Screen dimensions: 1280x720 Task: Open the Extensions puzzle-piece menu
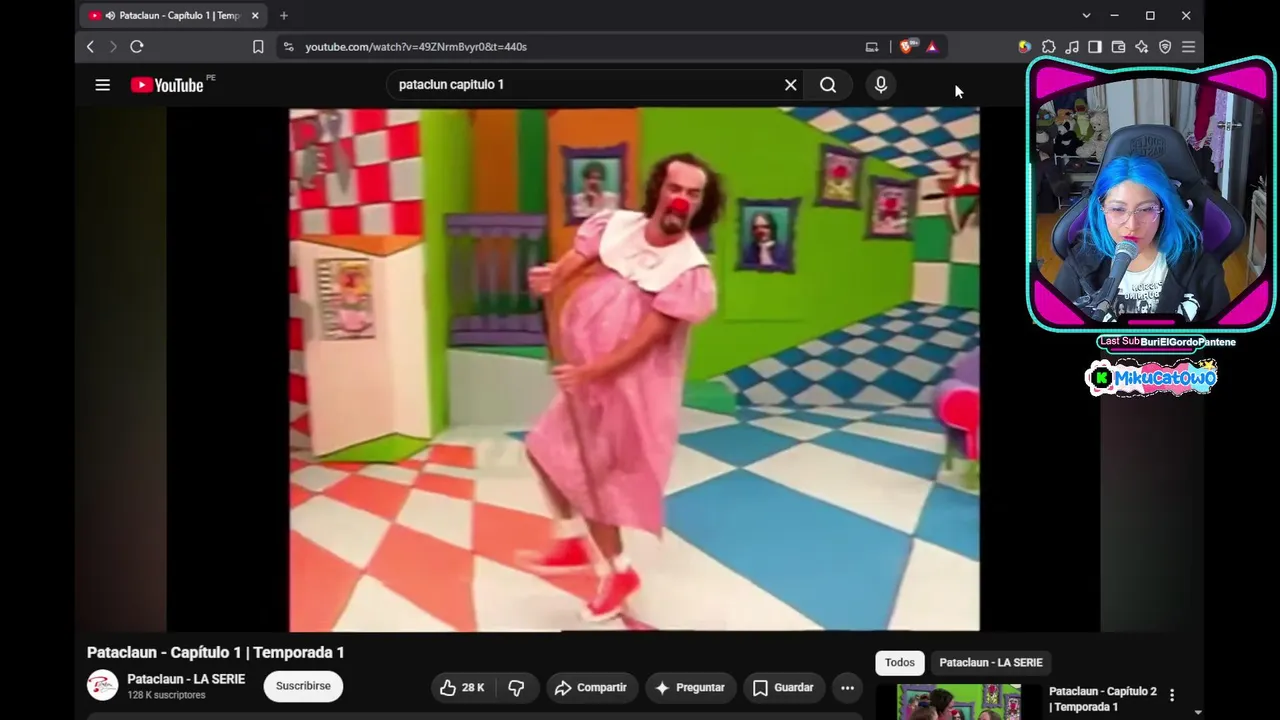[1048, 47]
